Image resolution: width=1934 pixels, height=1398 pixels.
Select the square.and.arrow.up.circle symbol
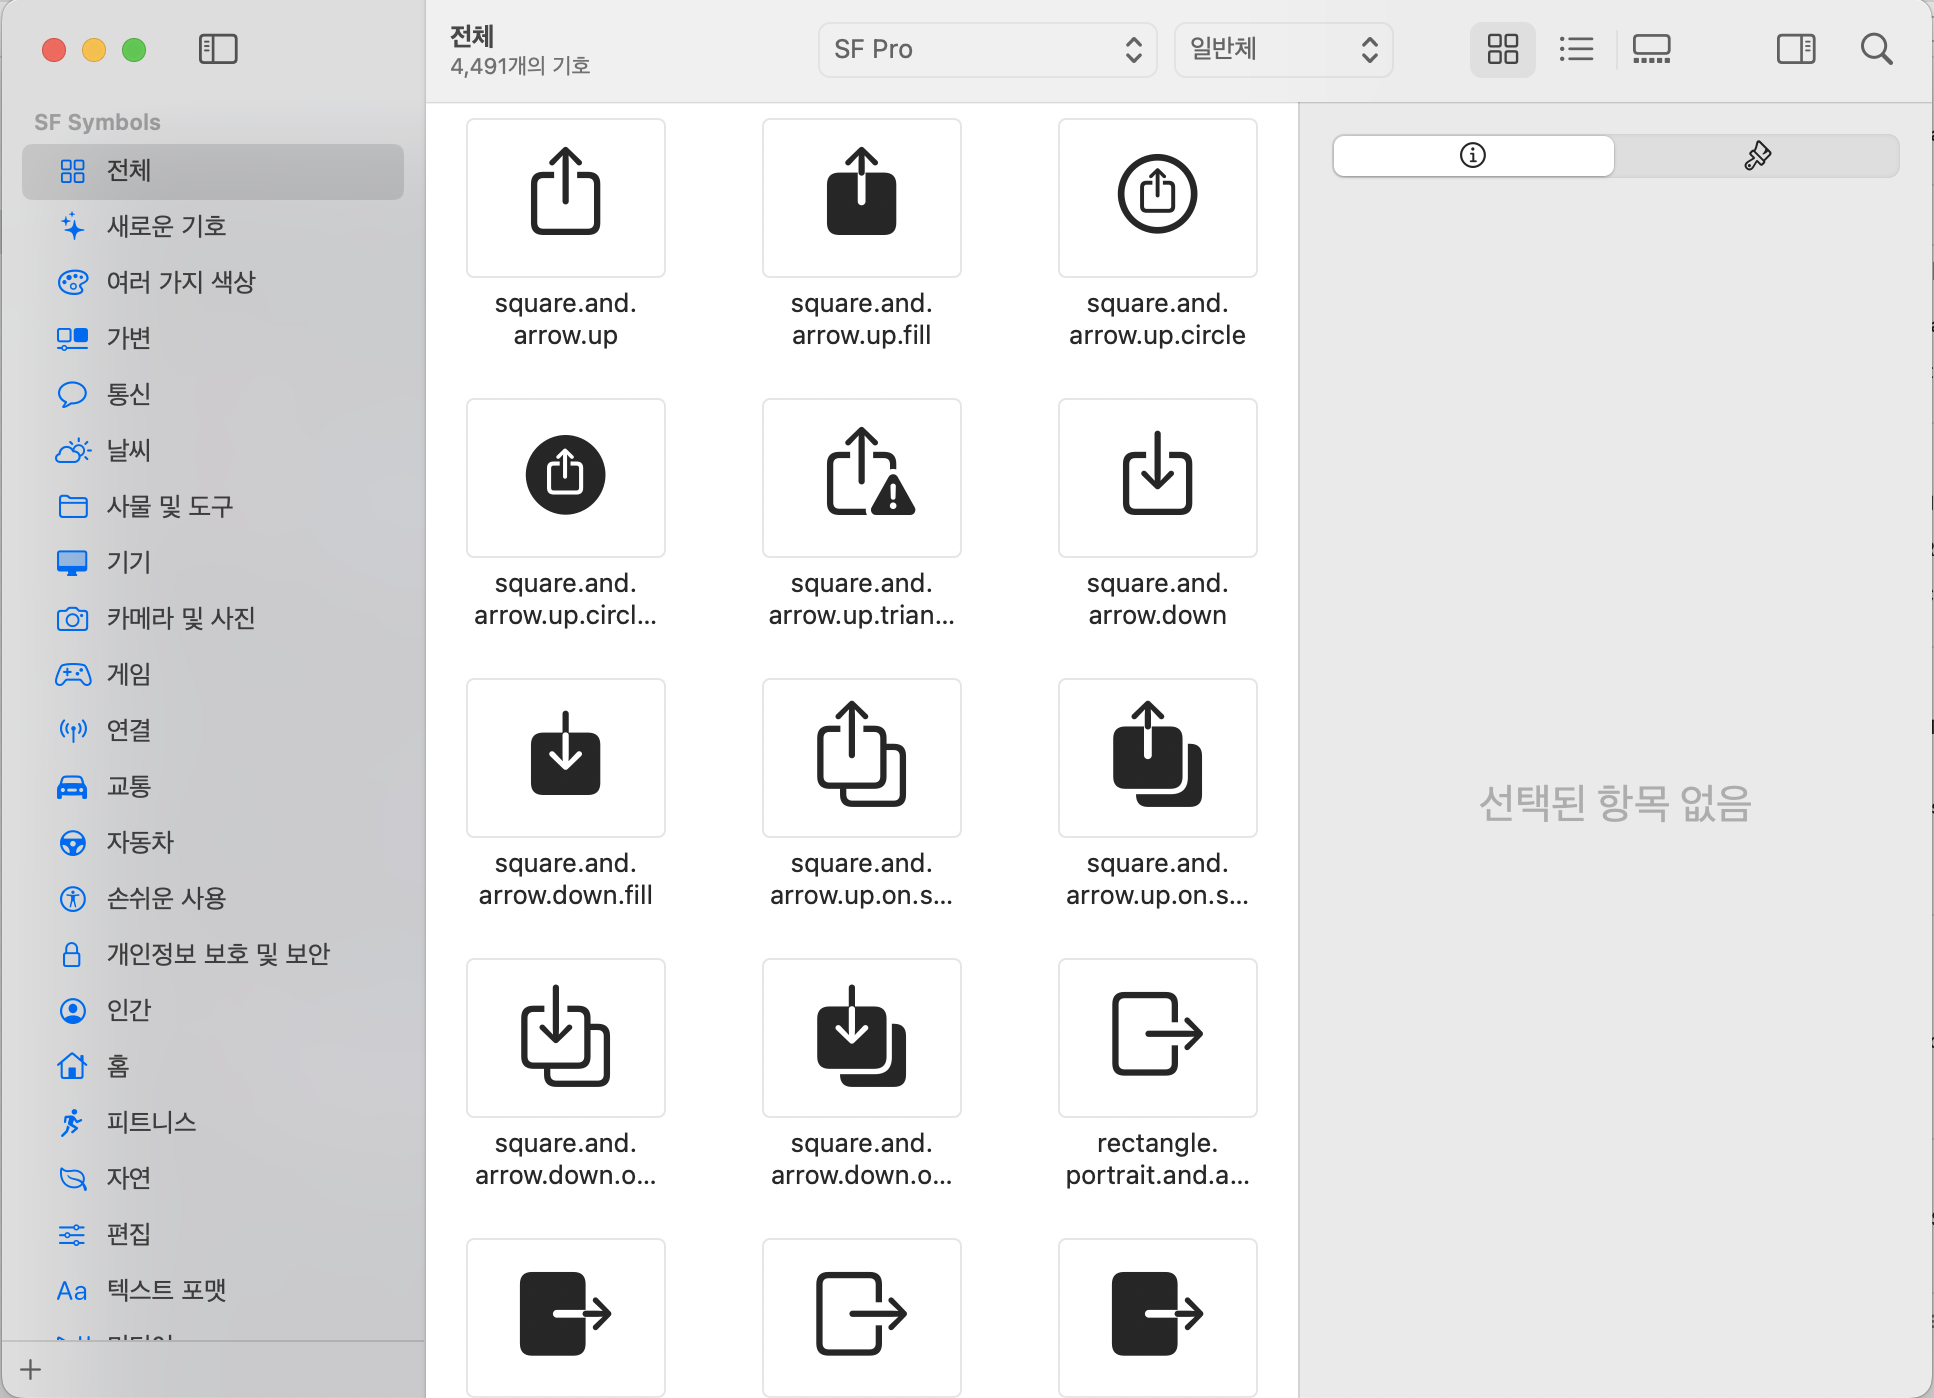tap(1157, 198)
